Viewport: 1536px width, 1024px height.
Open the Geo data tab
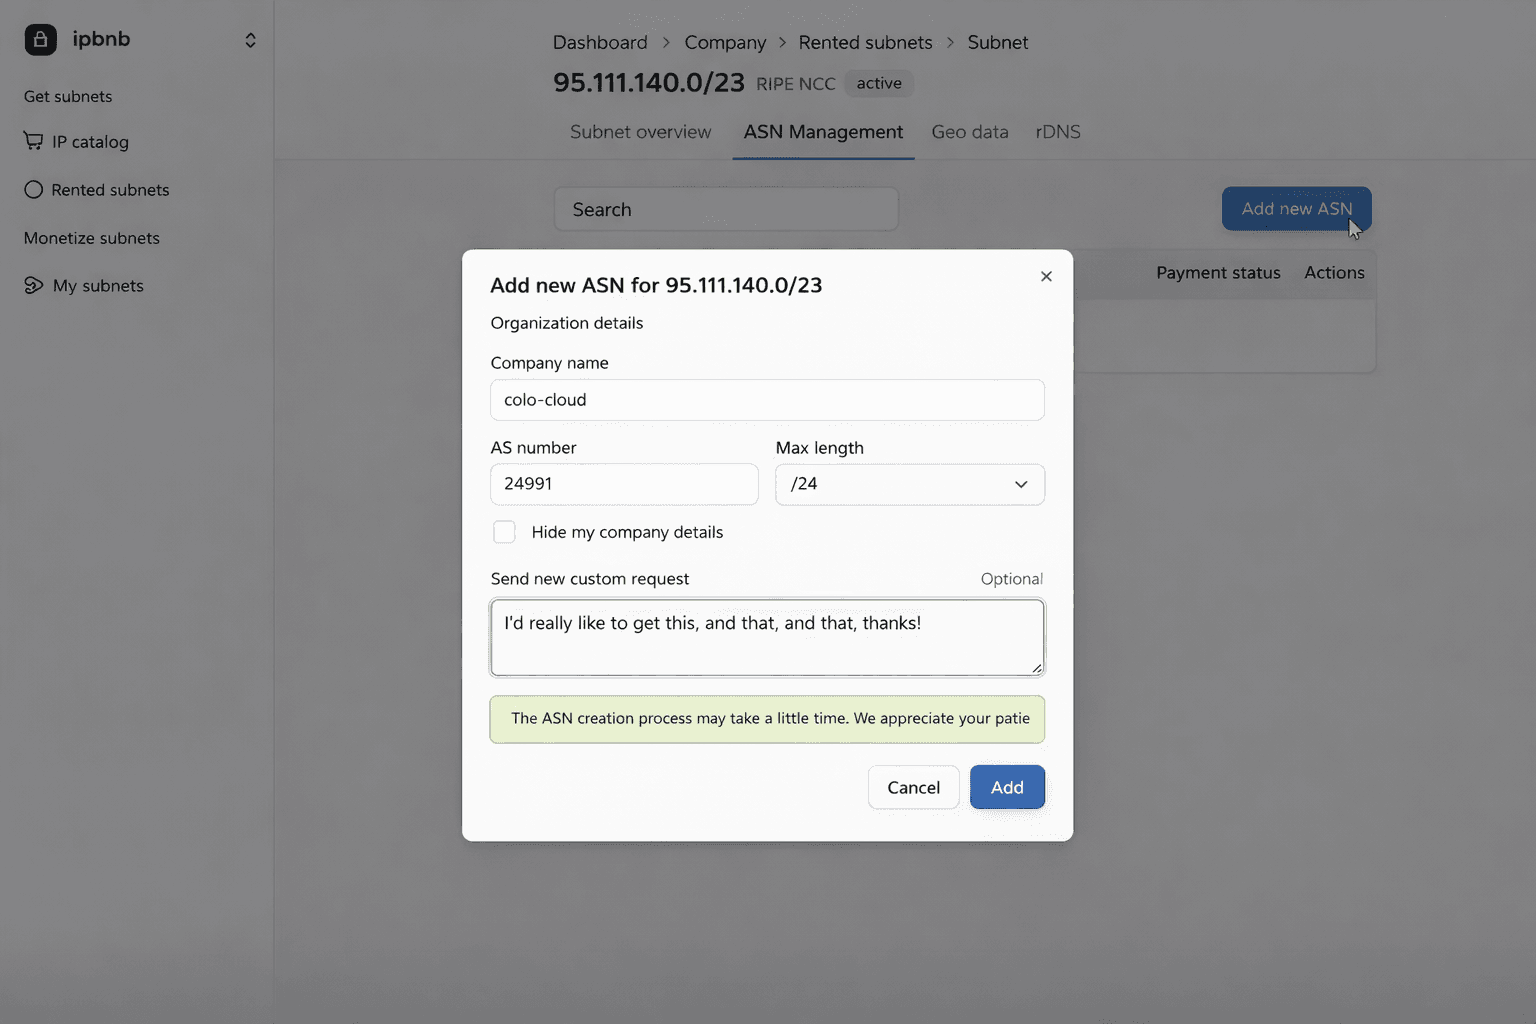(x=969, y=131)
